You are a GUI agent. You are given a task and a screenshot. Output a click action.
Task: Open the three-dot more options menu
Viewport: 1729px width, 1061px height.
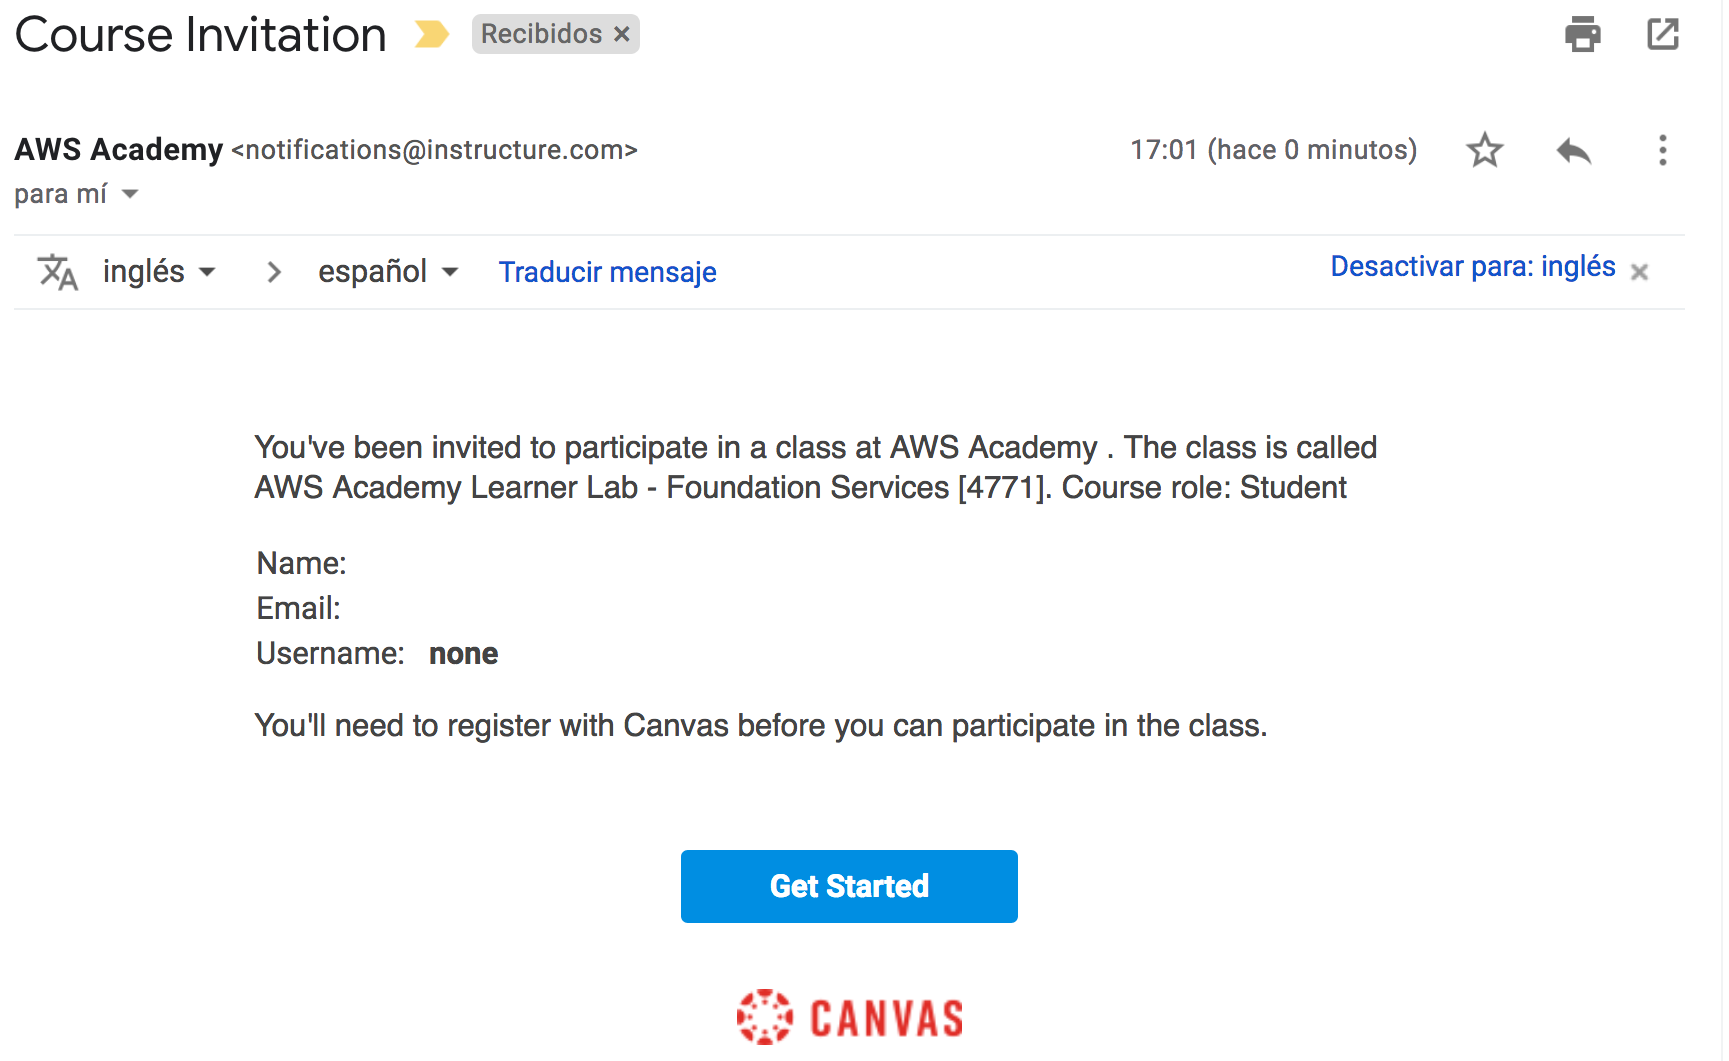pyautogui.click(x=1662, y=150)
